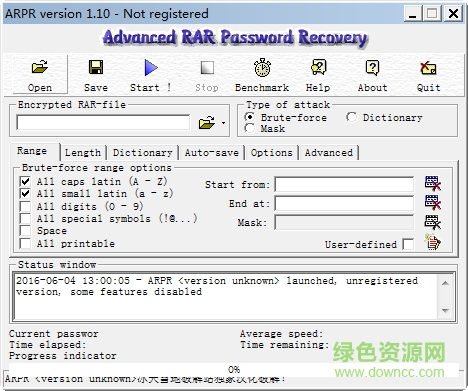Toggle the User-defined checkbox

click(x=408, y=244)
